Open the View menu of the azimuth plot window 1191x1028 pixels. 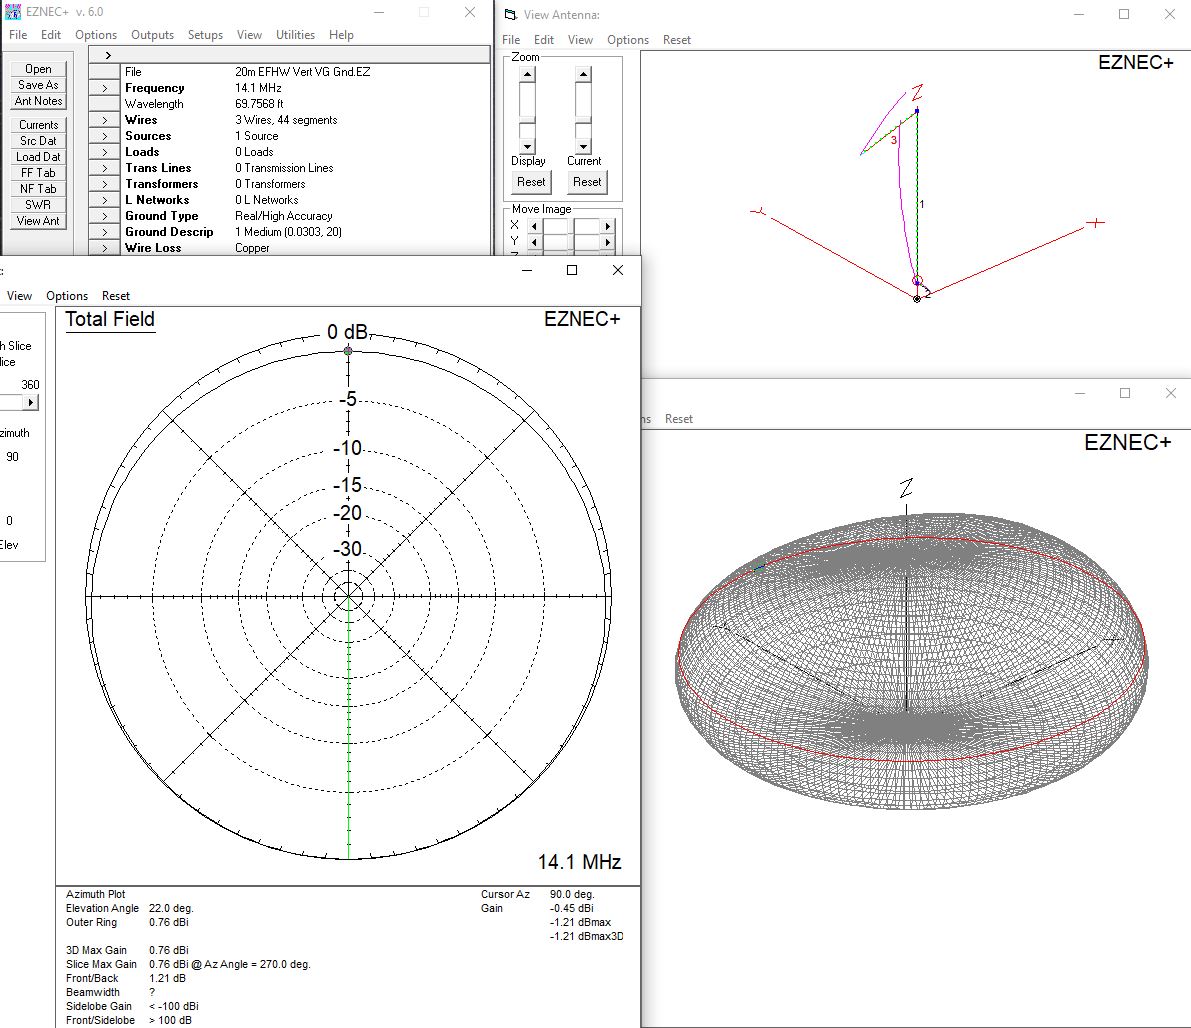19,295
